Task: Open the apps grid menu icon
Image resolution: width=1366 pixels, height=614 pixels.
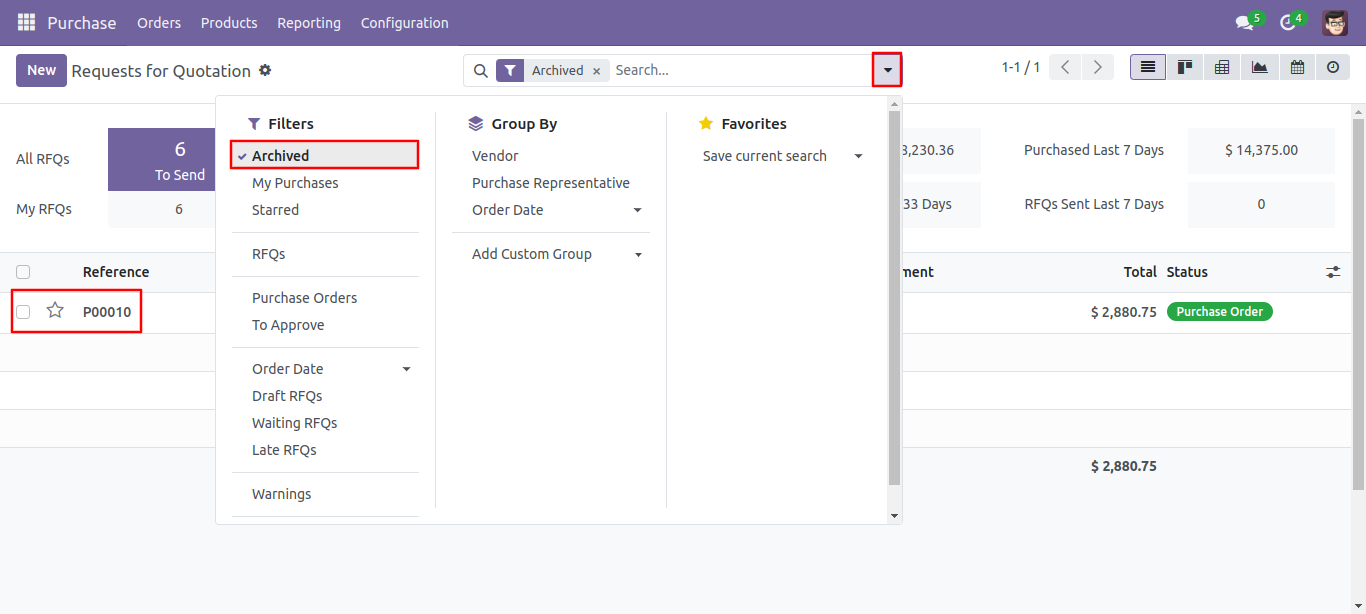Action: [26, 22]
